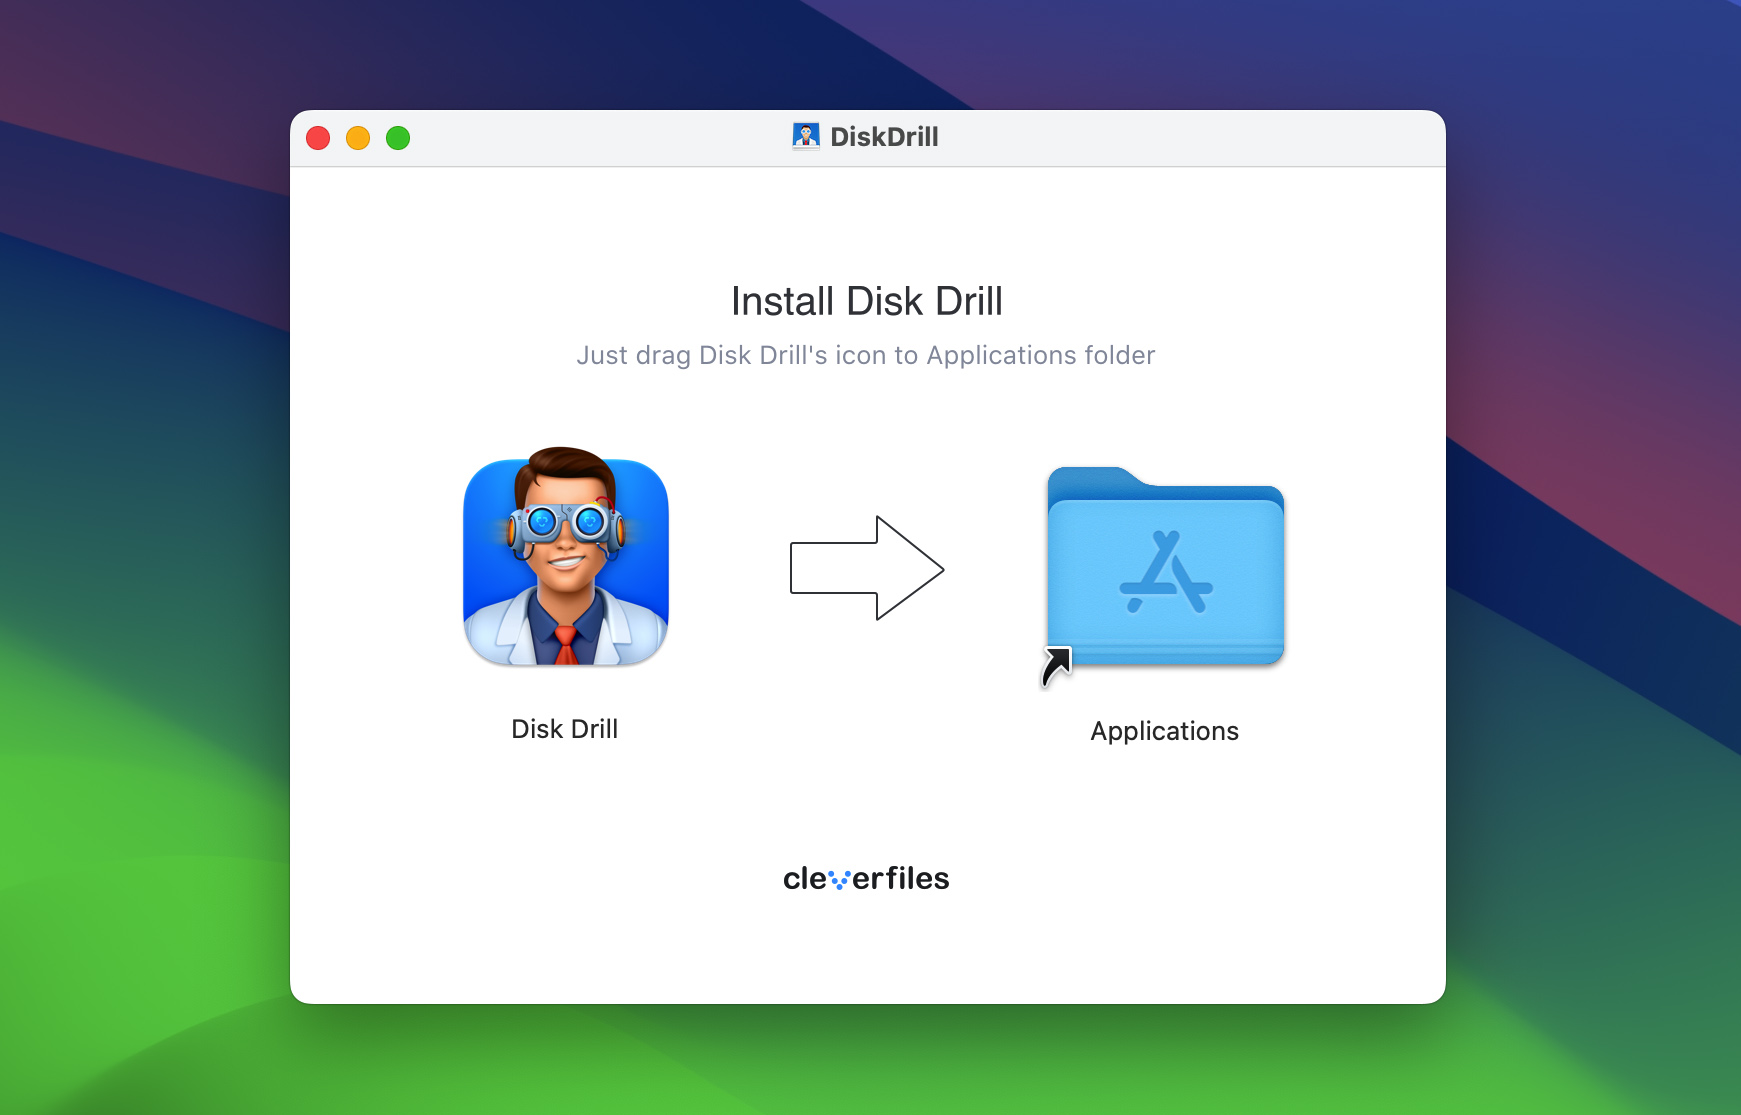Click the drag-to-Applications instruction text
Image resolution: width=1741 pixels, height=1115 pixels.
pyautogui.click(x=866, y=355)
